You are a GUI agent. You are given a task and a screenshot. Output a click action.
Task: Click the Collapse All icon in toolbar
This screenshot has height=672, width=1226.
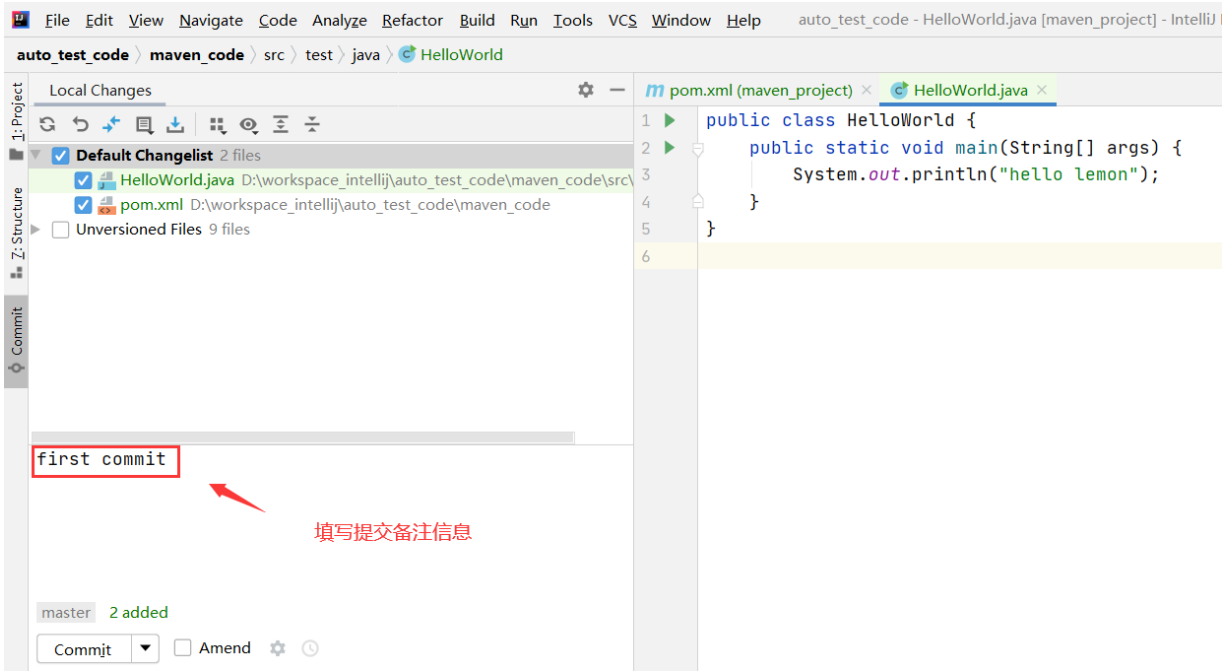tap(312, 124)
